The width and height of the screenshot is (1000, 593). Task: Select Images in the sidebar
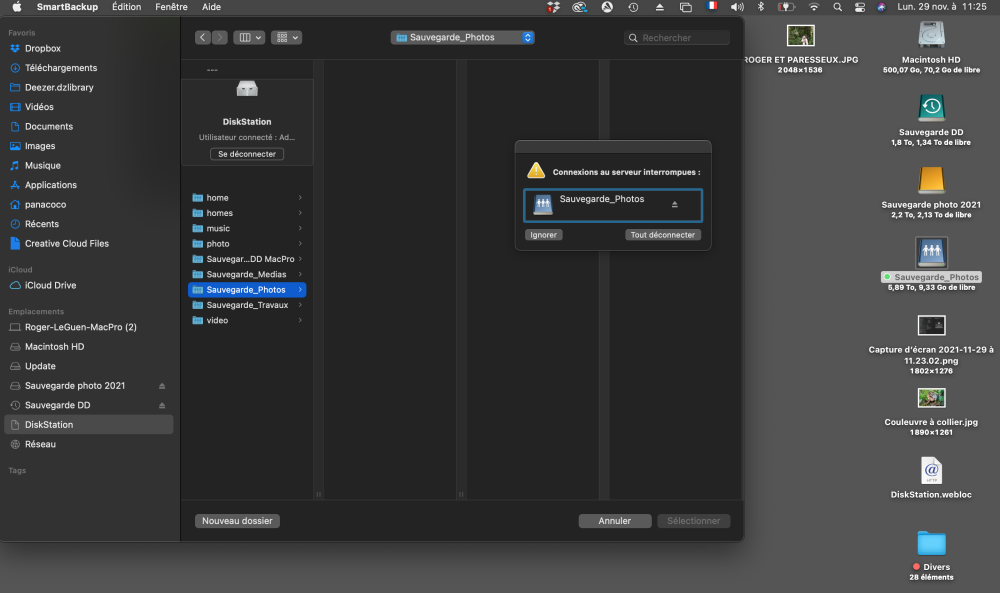click(89, 146)
